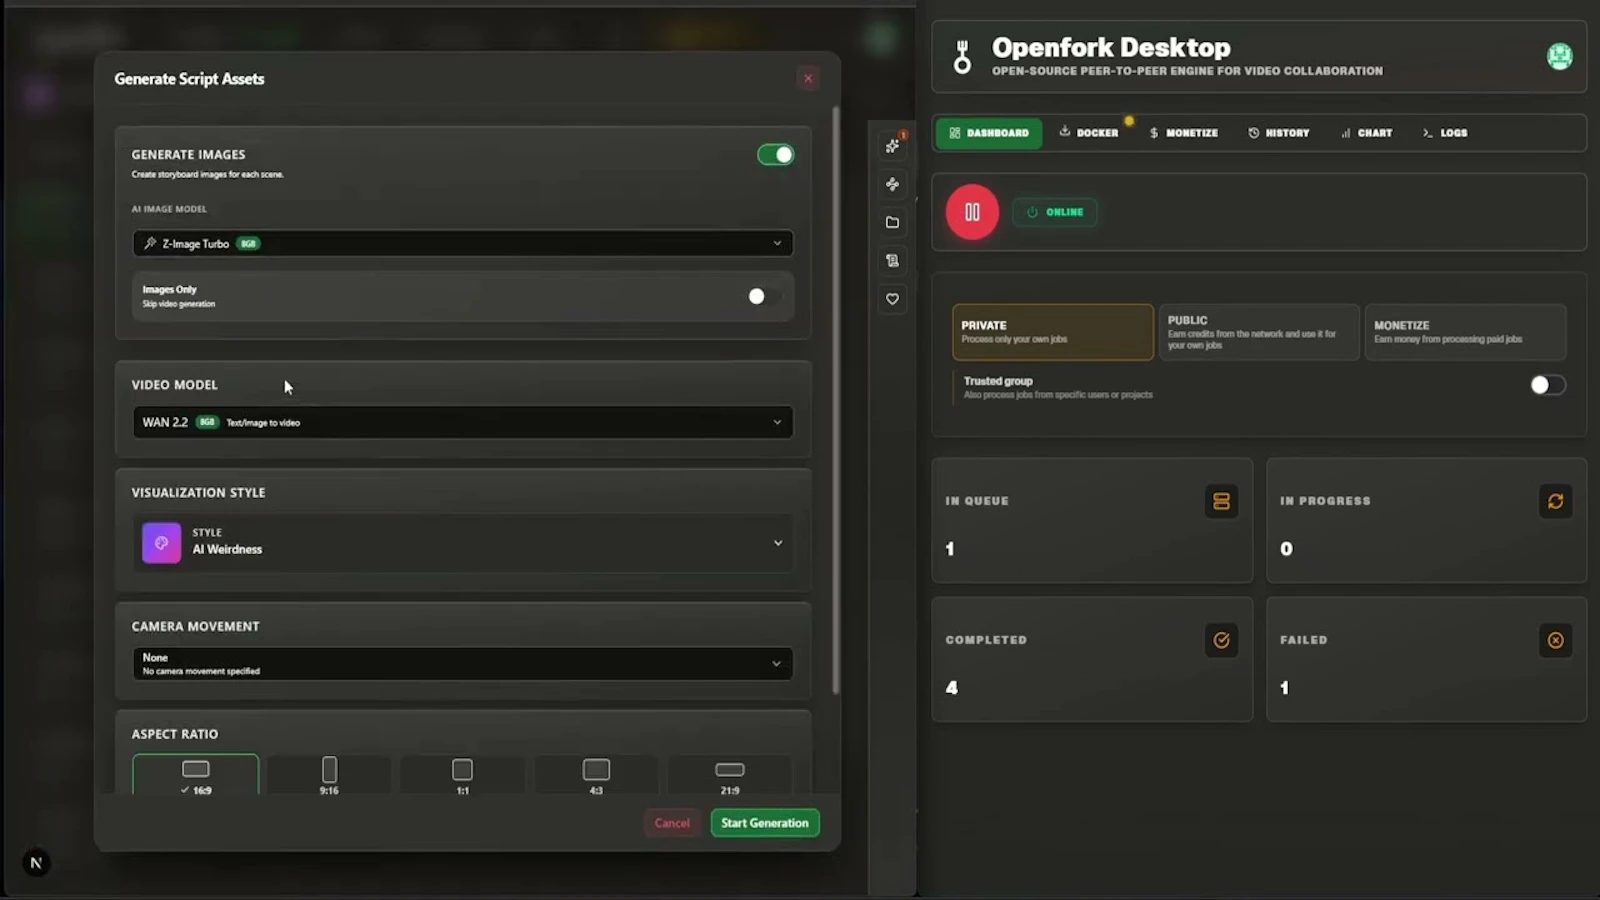Expand the Visualization Style selector
The image size is (1600, 900).
point(463,543)
